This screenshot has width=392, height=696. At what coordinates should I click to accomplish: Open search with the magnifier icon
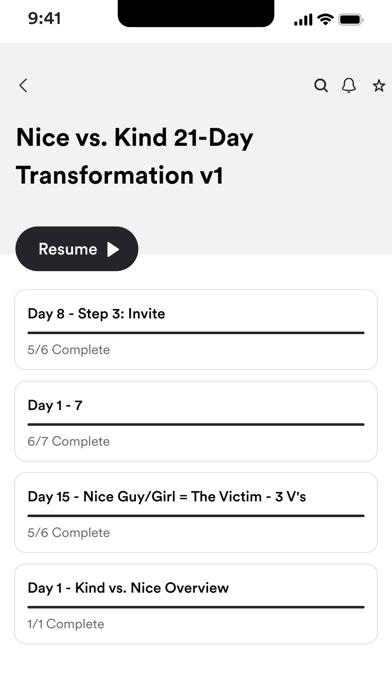pyautogui.click(x=321, y=85)
